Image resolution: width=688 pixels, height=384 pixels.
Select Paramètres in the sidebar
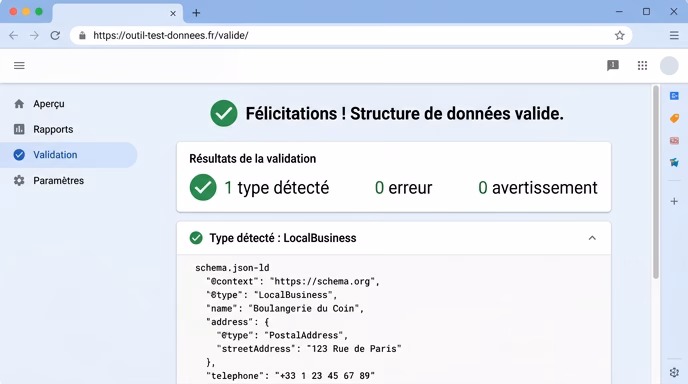click(x=69, y=180)
